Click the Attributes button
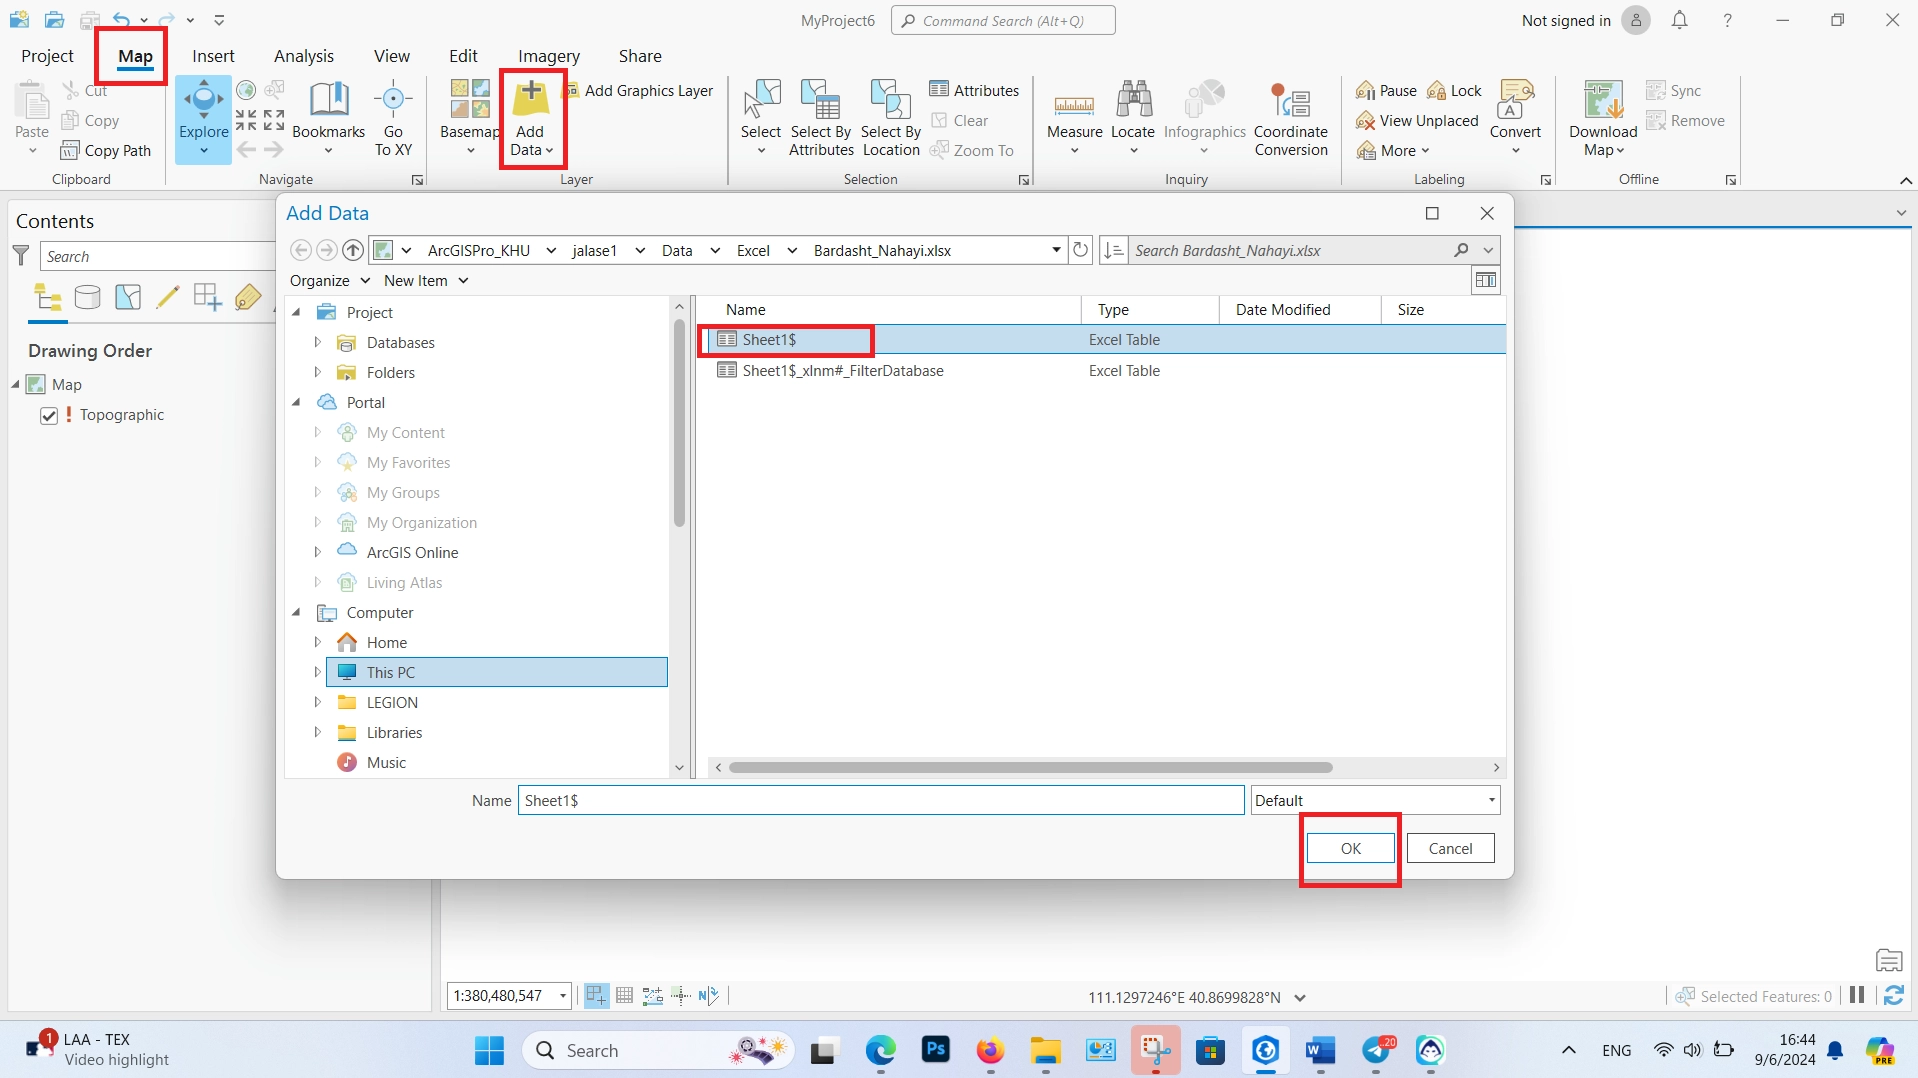The image size is (1918, 1078). pos(974,90)
